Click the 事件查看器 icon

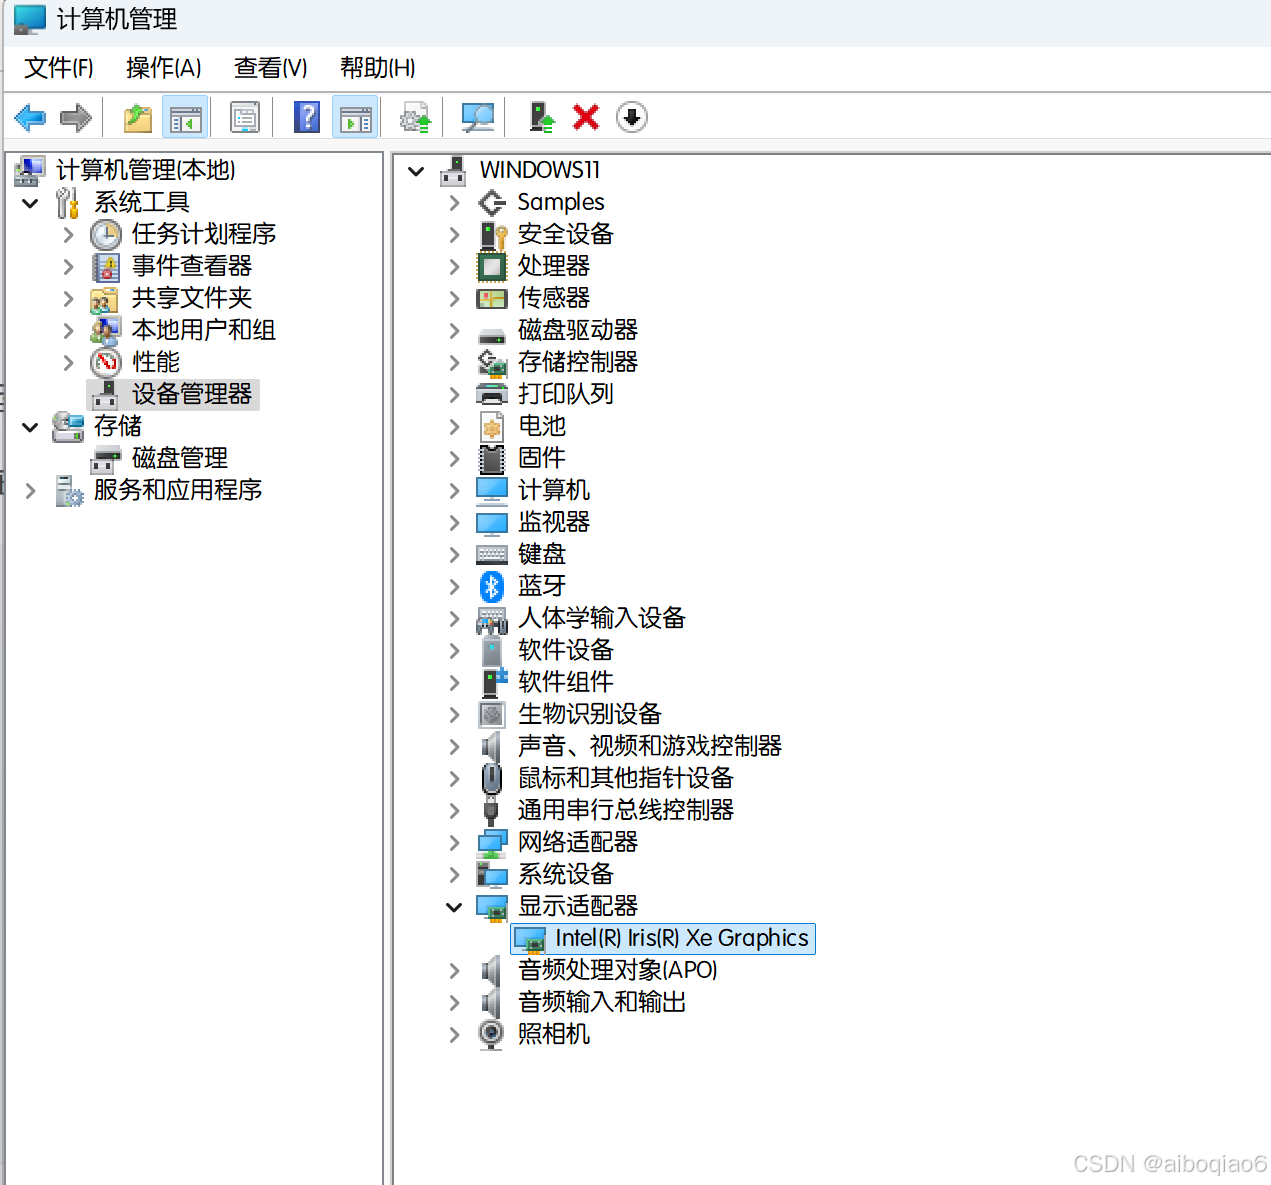pyautogui.click(x=106, y=266)
